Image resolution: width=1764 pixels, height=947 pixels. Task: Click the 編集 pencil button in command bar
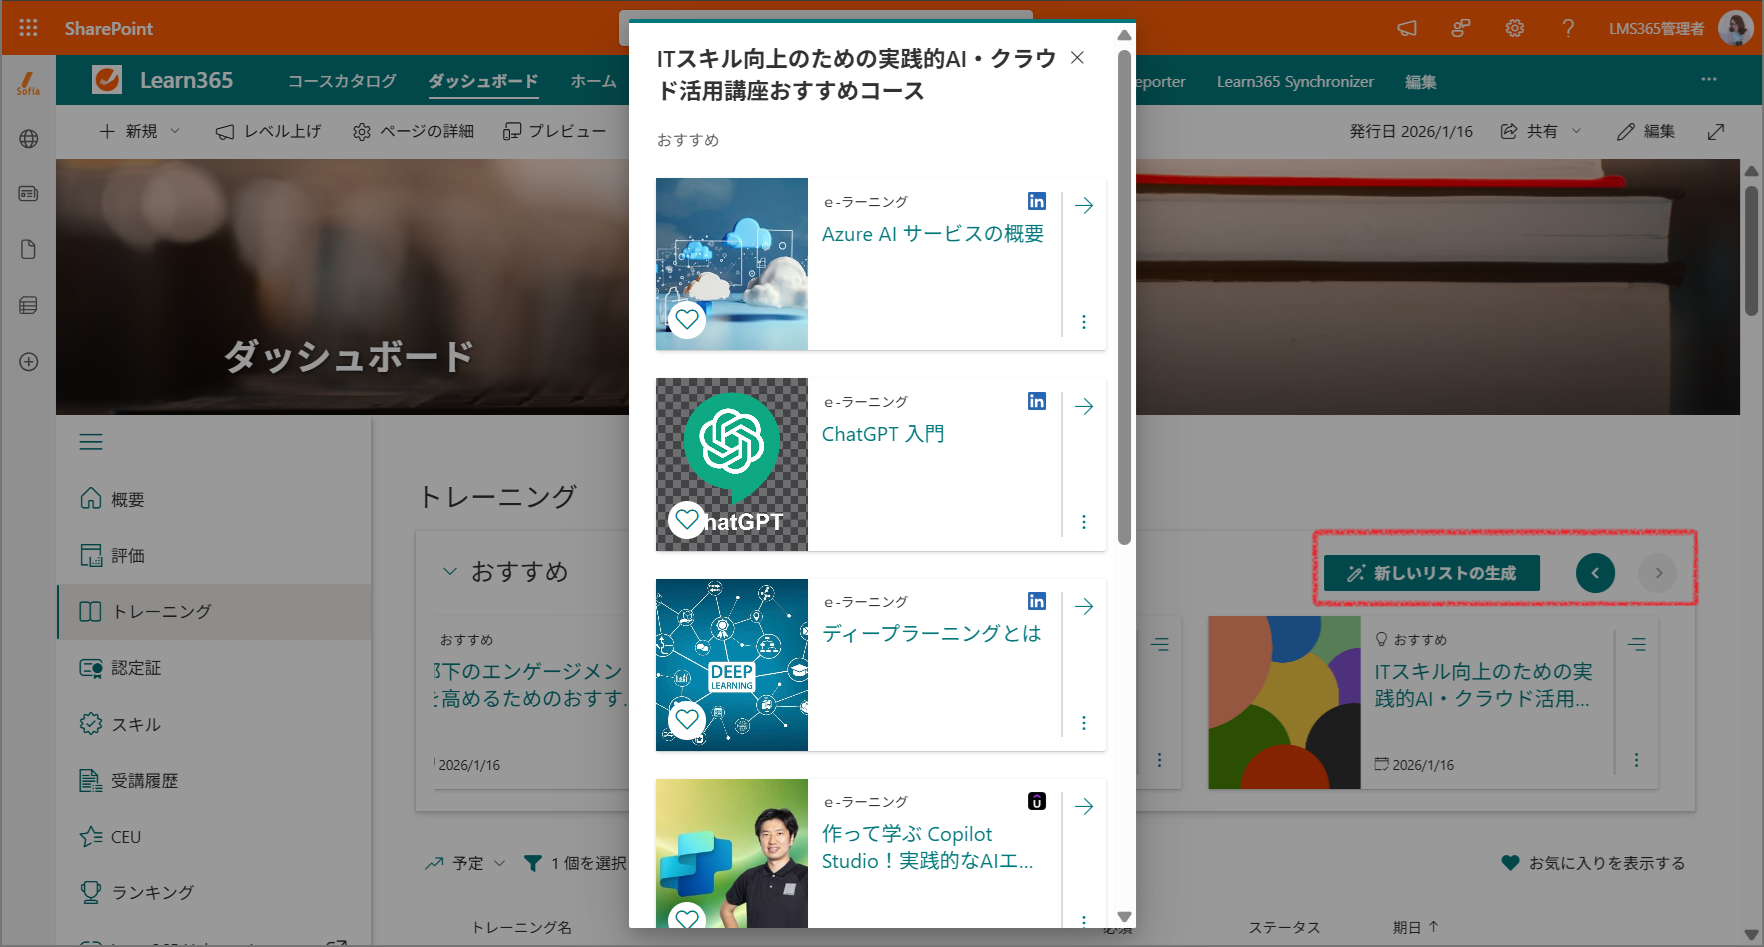pyautogui.click(x=1646, y=131)
